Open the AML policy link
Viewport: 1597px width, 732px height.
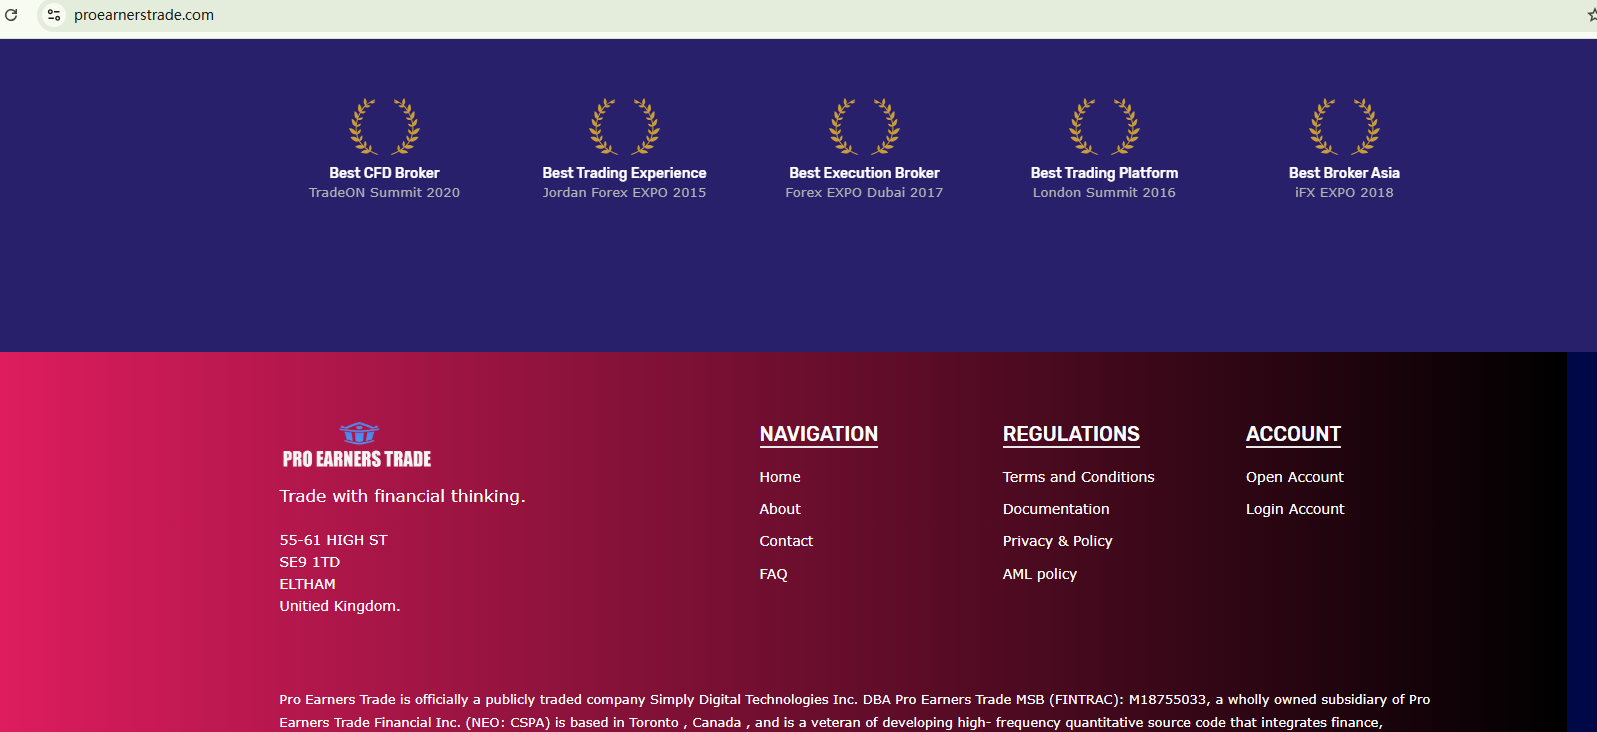[1040, 574]
